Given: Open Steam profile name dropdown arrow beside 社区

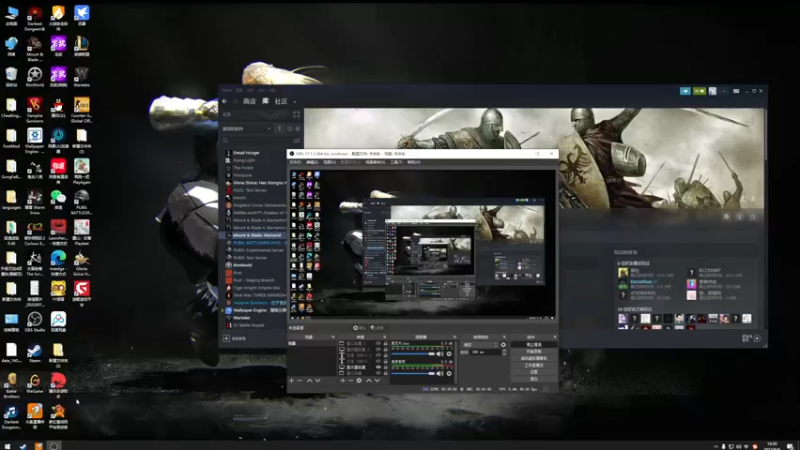Looking at the screenshot, I should (294, 102).
